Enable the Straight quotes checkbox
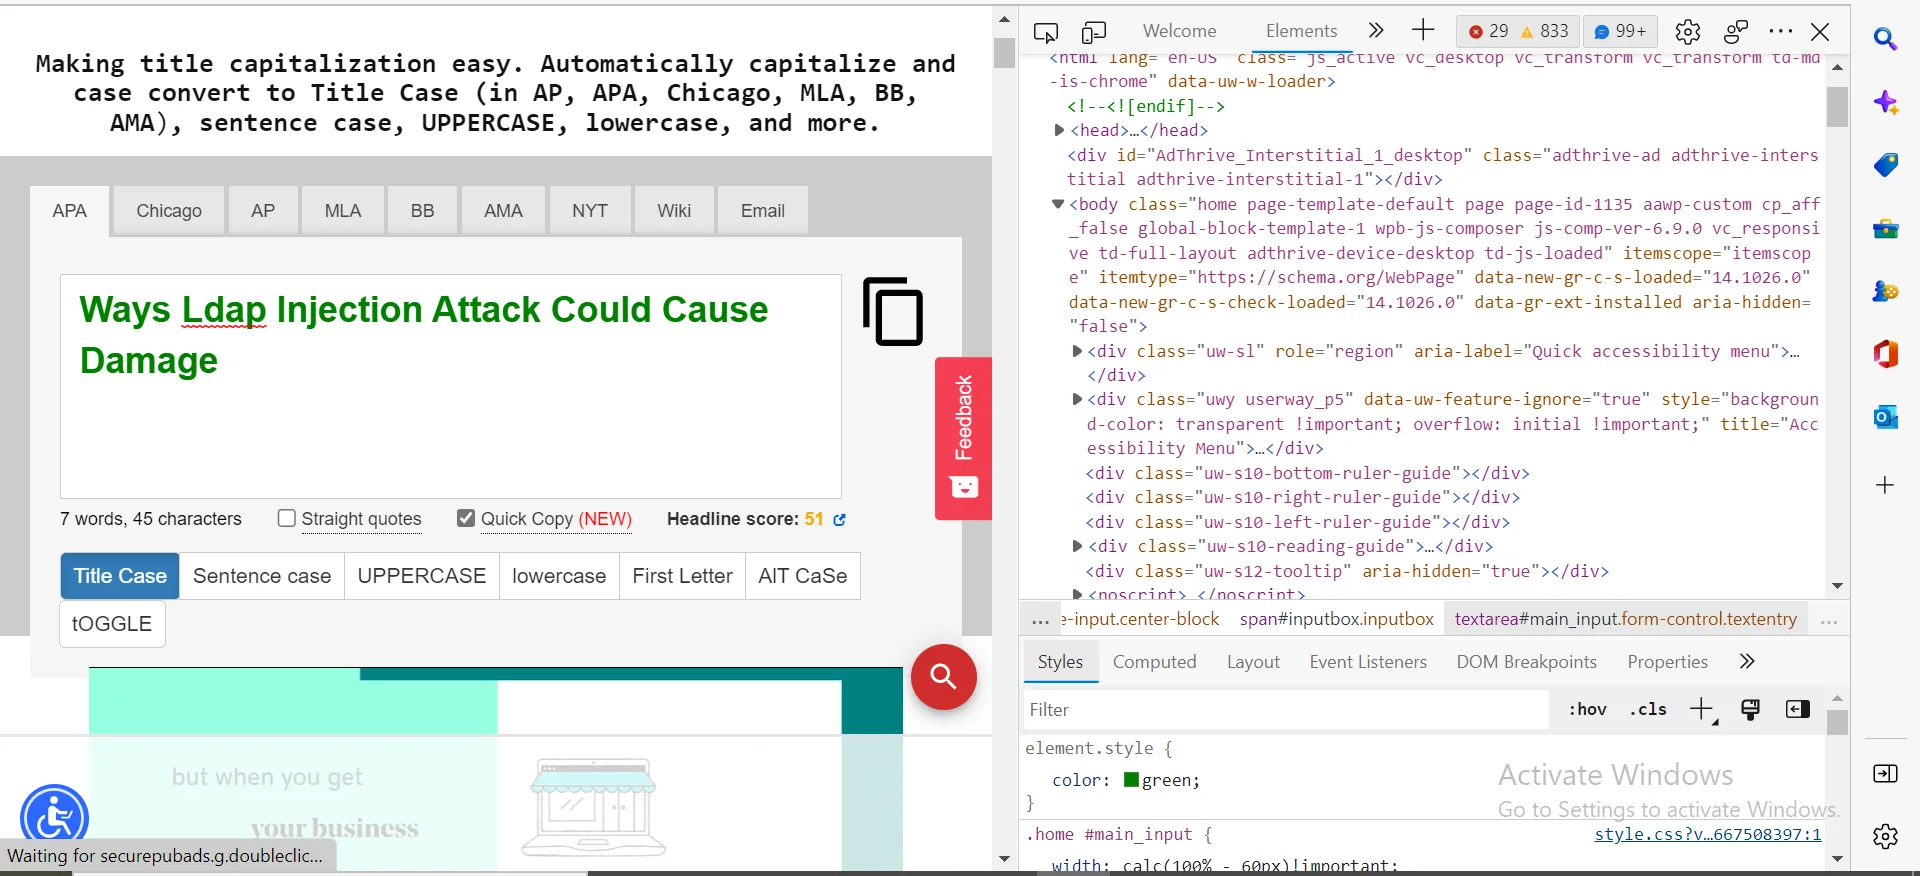 [x=287, y=518]
